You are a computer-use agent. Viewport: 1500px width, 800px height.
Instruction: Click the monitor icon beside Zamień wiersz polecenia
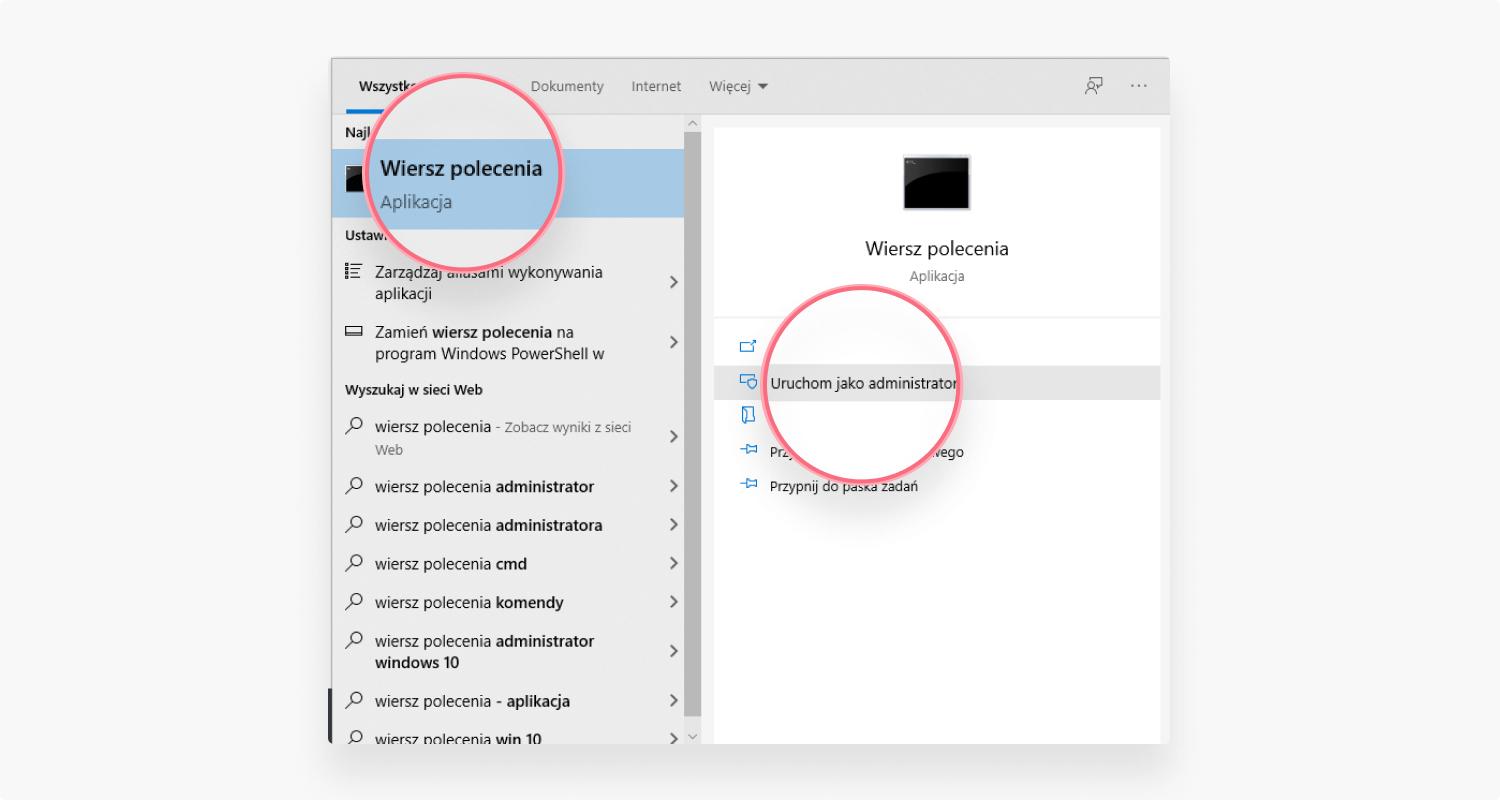click(353, 331)
